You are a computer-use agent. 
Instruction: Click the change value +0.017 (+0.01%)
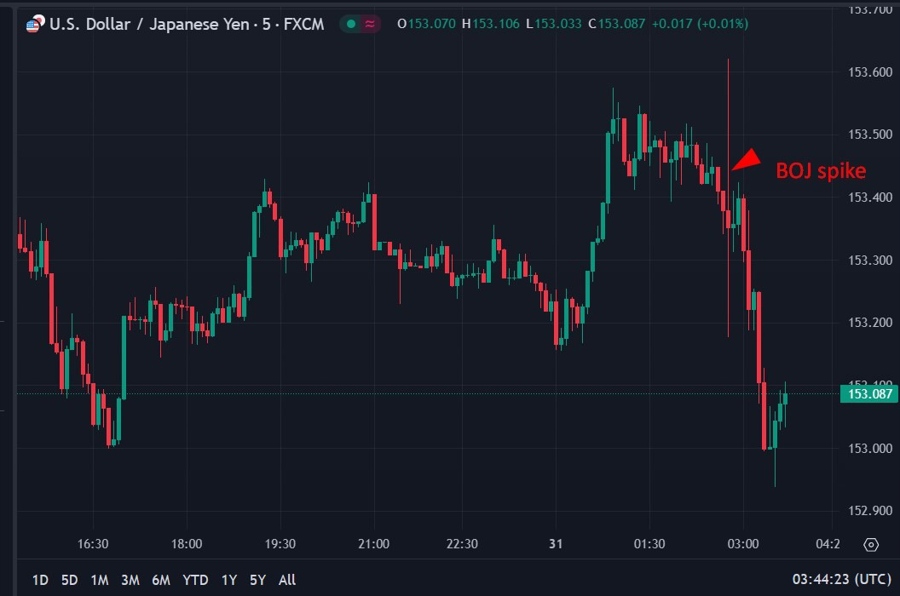point(700,24)
